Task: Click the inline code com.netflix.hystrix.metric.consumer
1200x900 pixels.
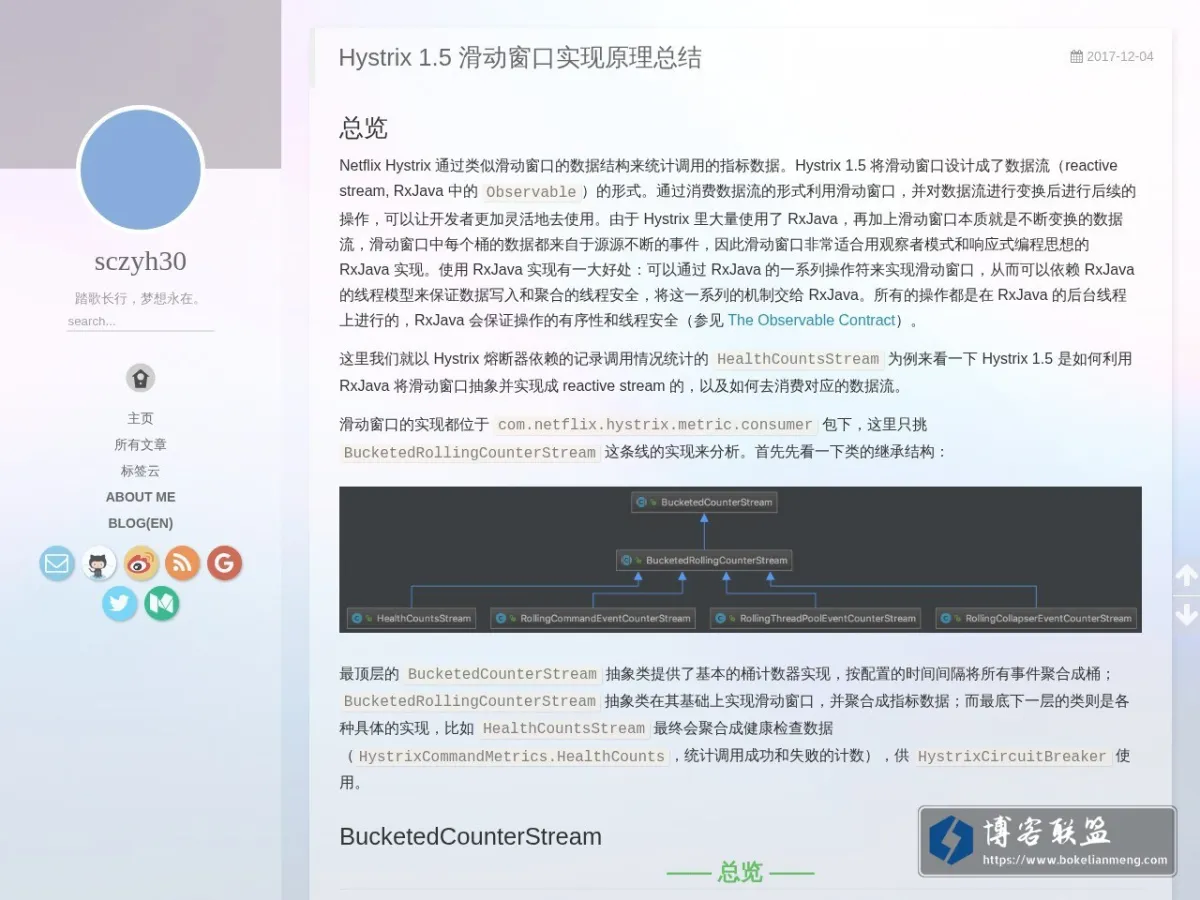Action: [655, 425]
